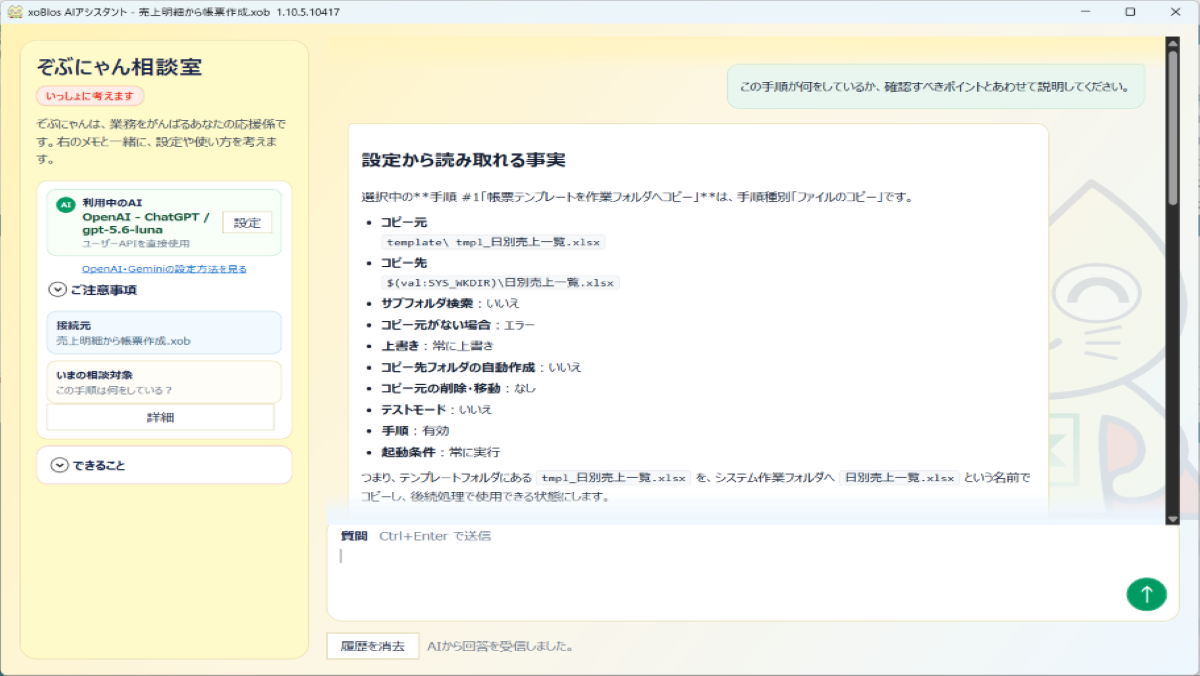Click the 上書き：常に上書き line

point(437,345)
